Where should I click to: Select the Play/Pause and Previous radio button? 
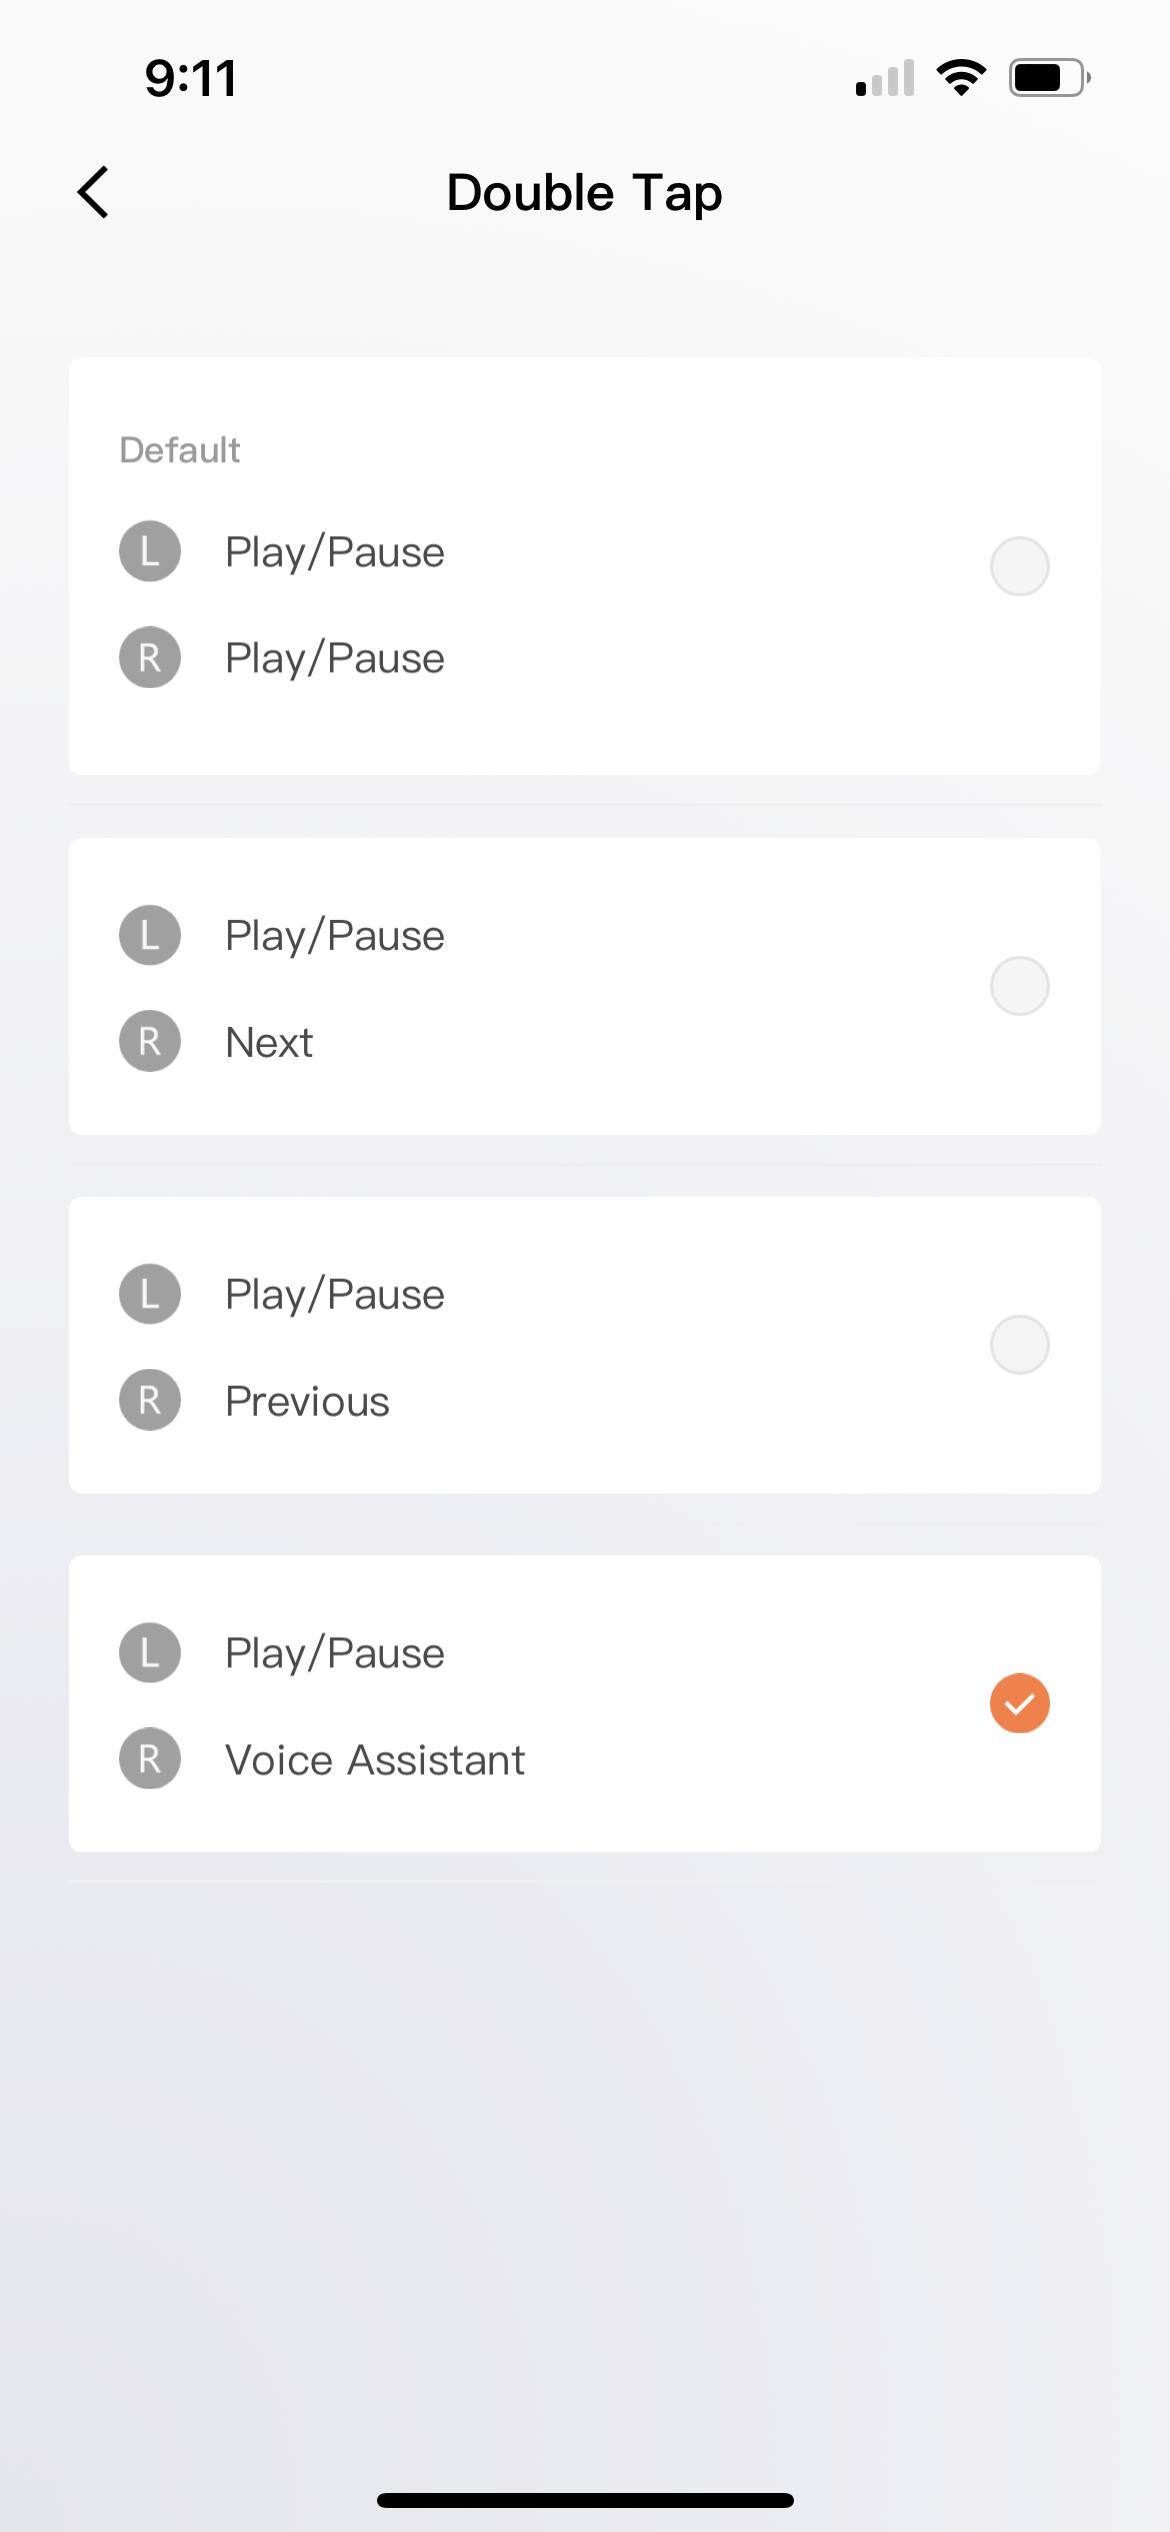click(1019, 1345)
